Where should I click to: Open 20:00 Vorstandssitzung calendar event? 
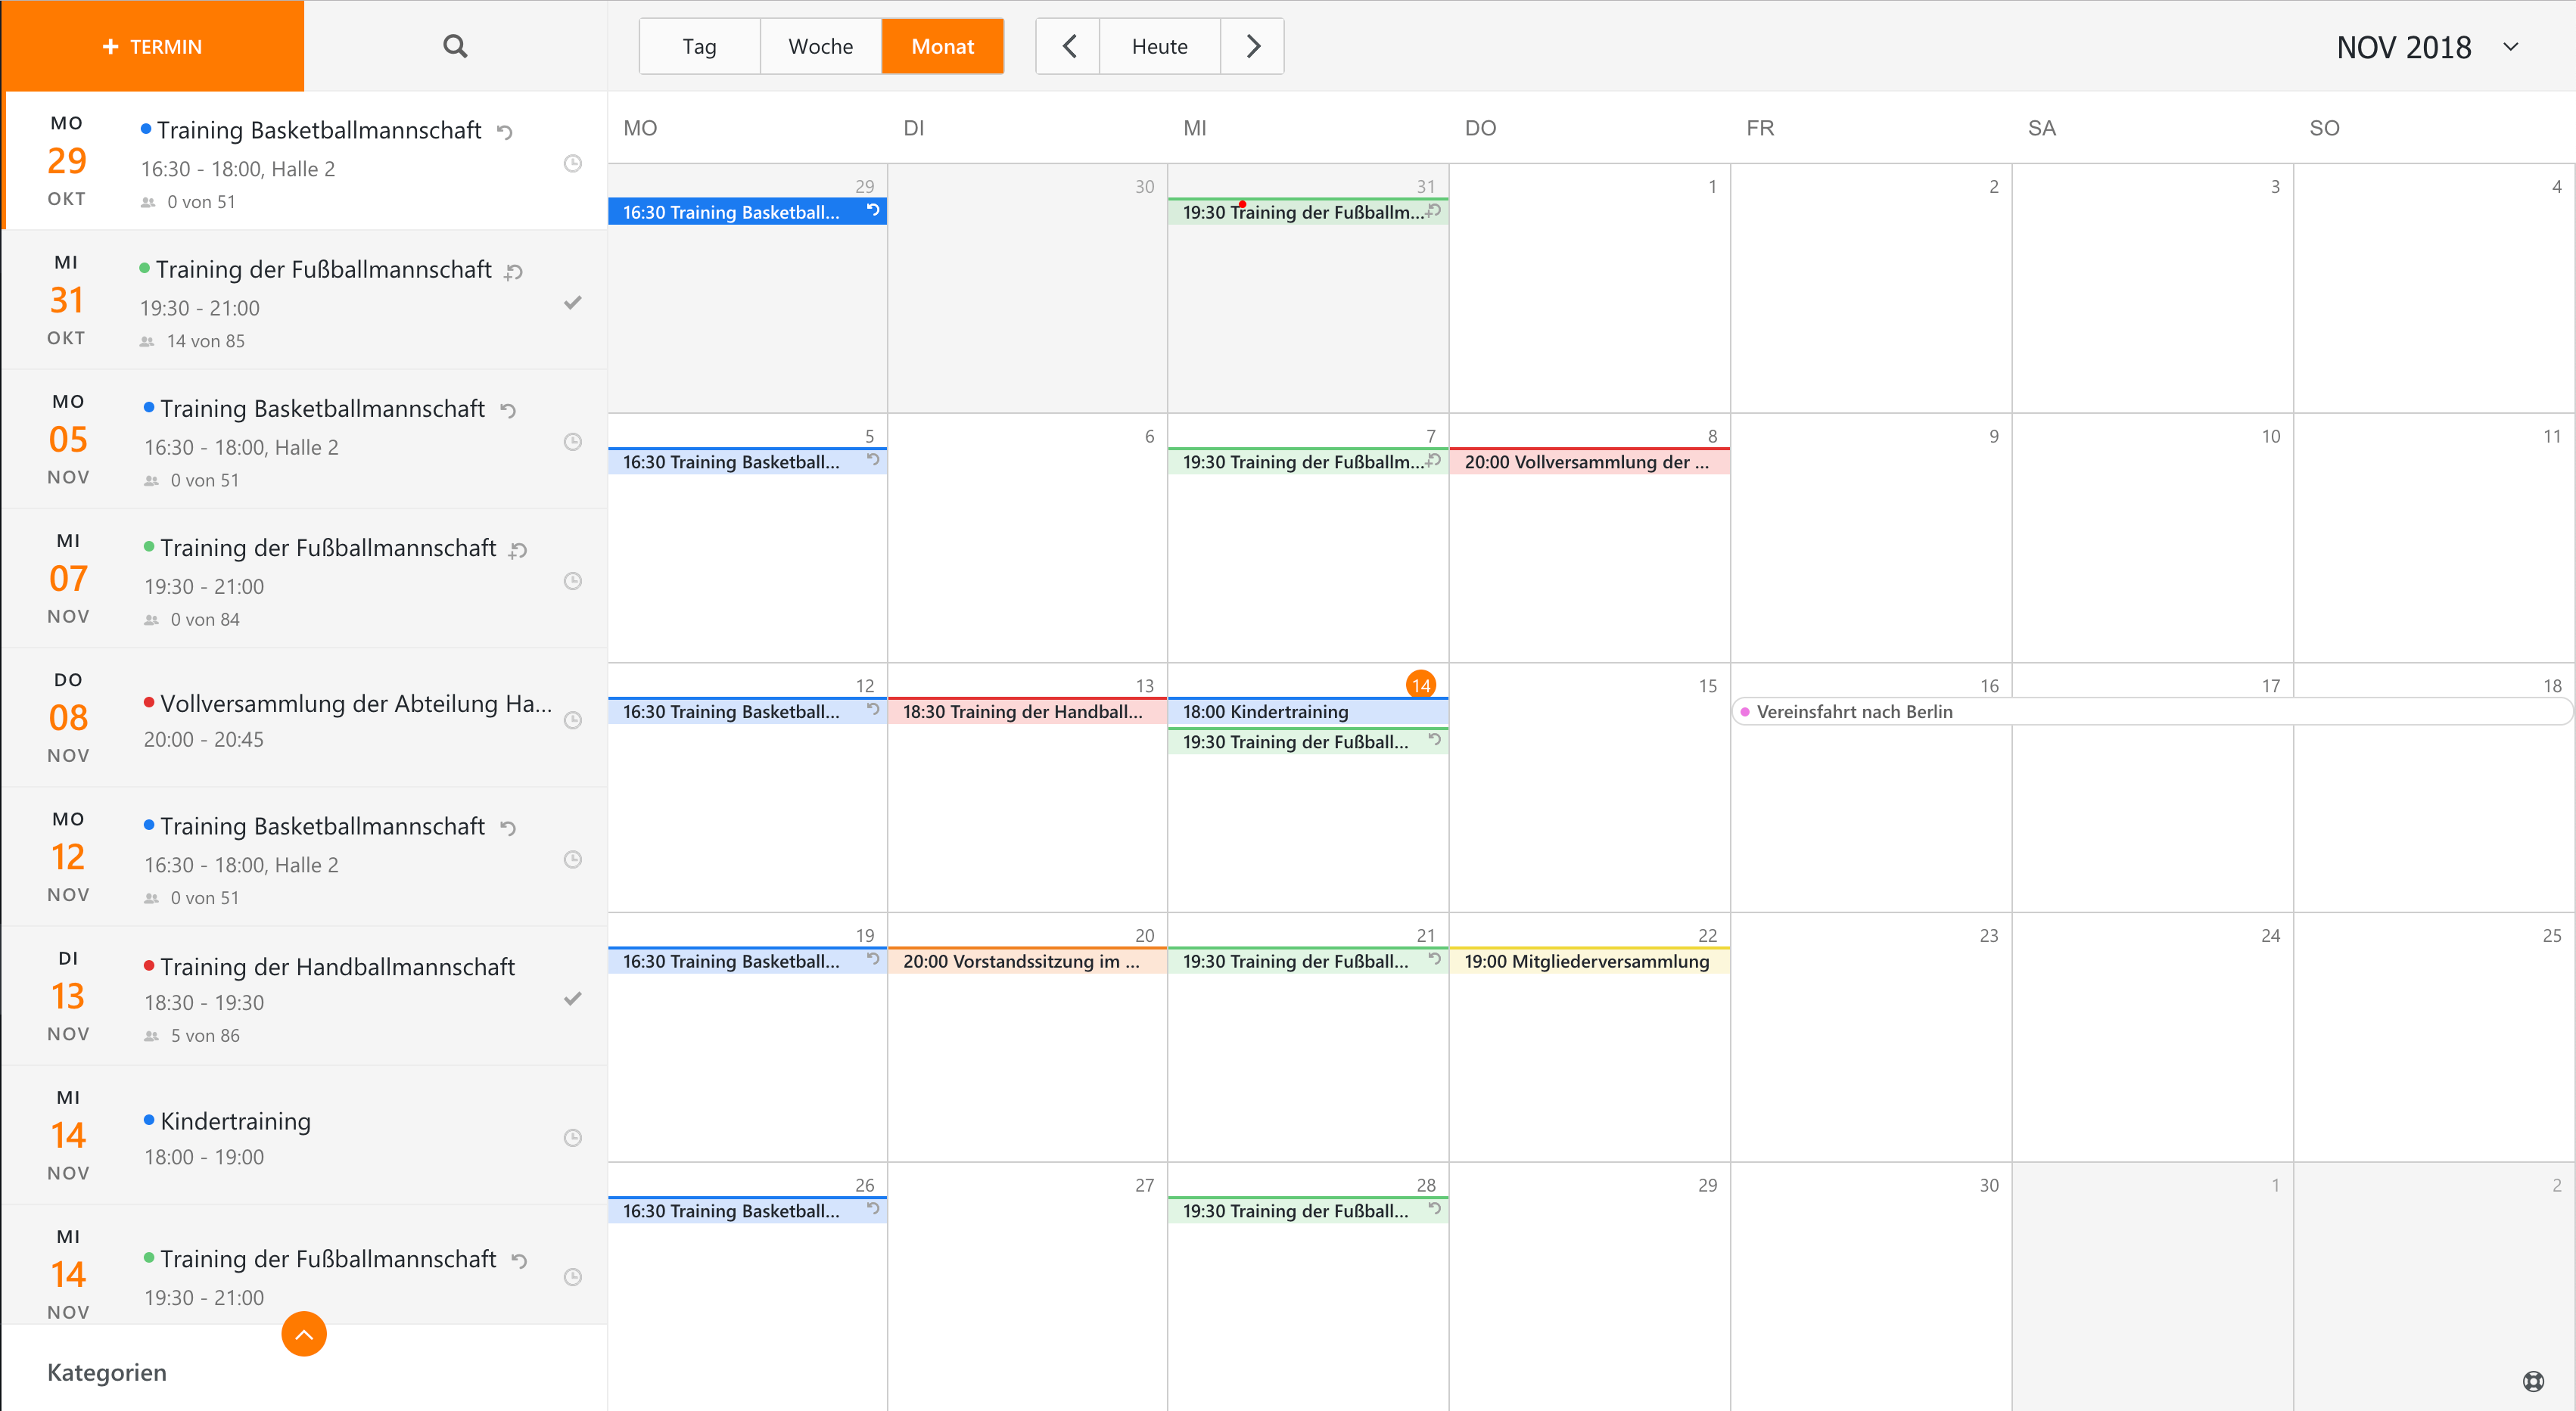1027,961
